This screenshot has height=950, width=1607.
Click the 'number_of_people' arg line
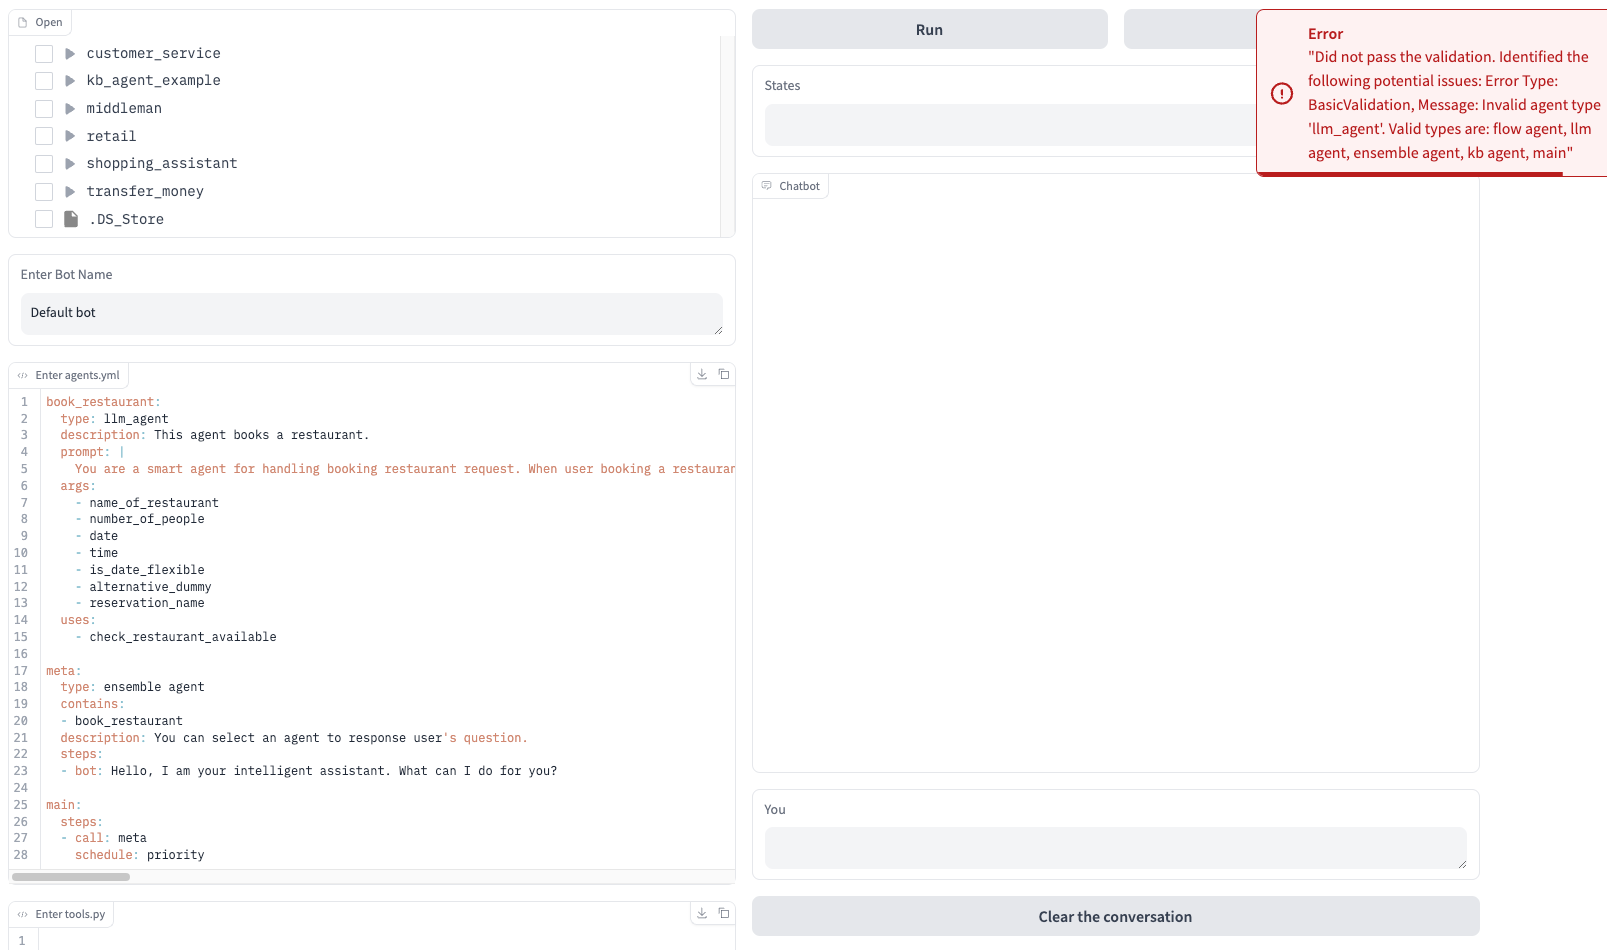[x=147, y=519]
